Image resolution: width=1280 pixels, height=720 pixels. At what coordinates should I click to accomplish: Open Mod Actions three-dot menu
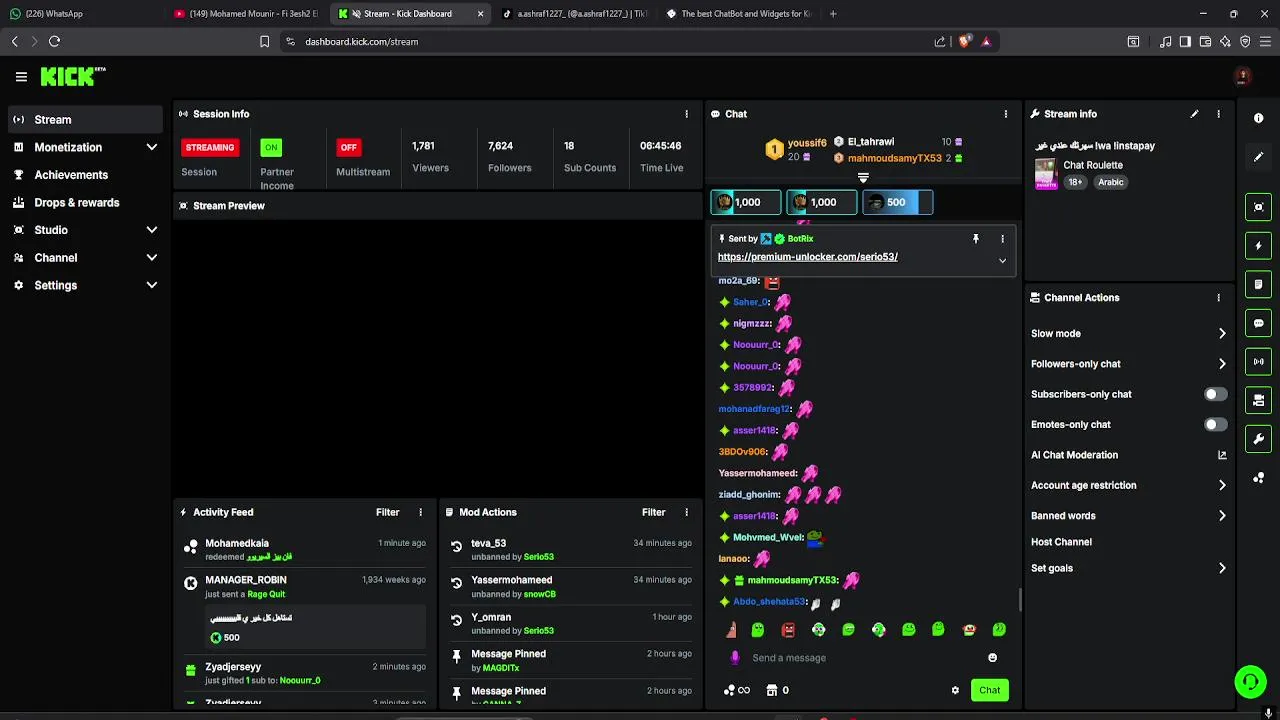click(x=686, y=512)
